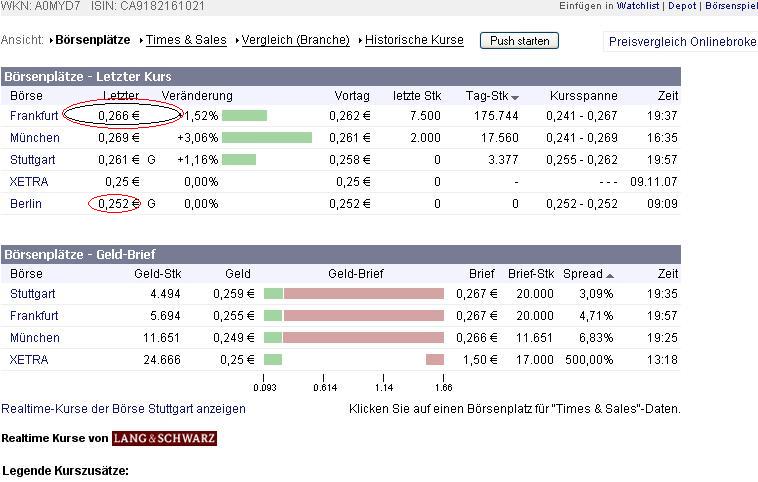The height and width of the screenshot is (482, 758).
Task: Click München green change bar +3,06%
Action: click(267, 138)
